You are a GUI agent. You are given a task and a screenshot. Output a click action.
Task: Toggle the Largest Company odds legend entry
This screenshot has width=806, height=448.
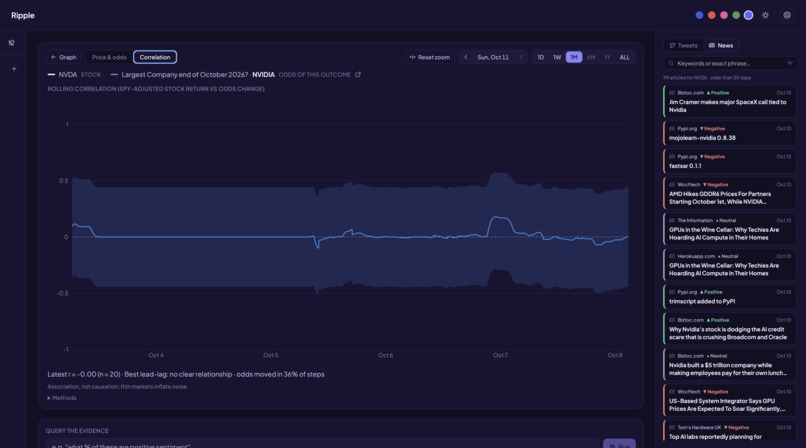tap(230, 74)
